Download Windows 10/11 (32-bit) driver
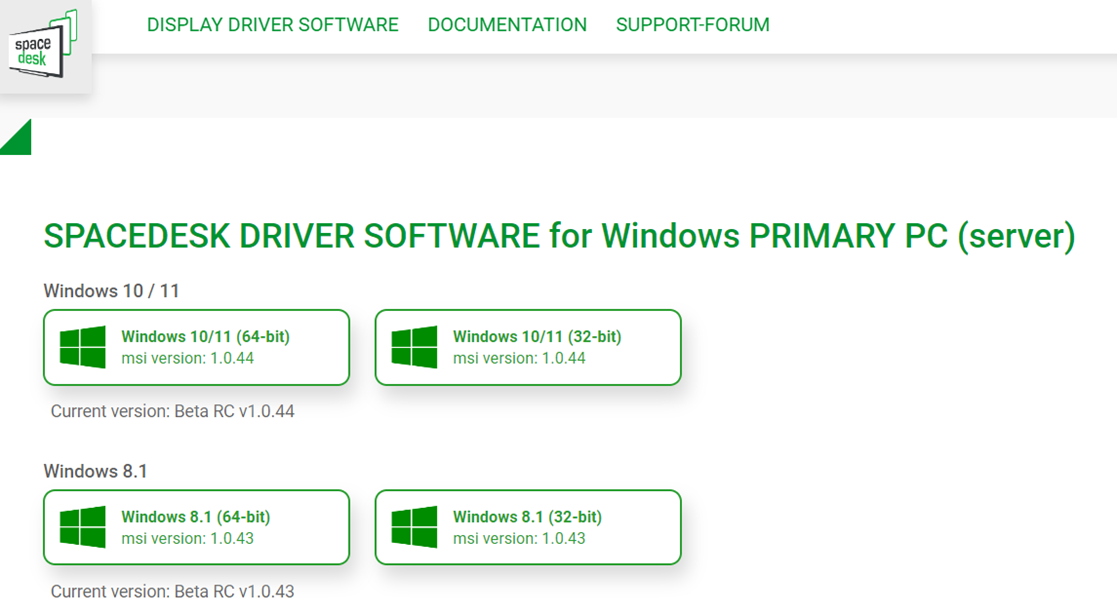This screenshot has height=615, width=1117. tap(528, 347)
